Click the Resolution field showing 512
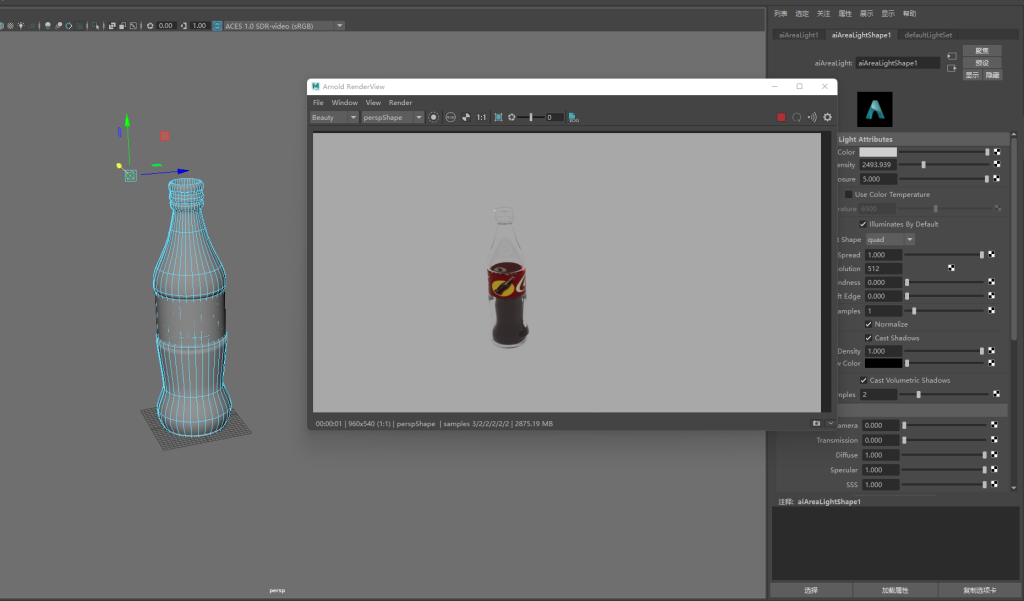 pos(883,268)
